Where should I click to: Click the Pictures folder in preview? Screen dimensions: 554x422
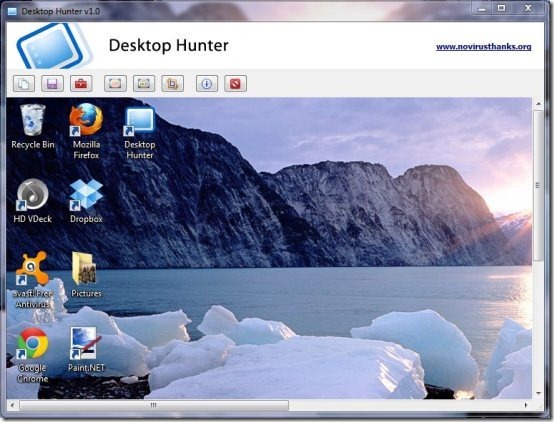pyautogui.click(x=86, y=275)
